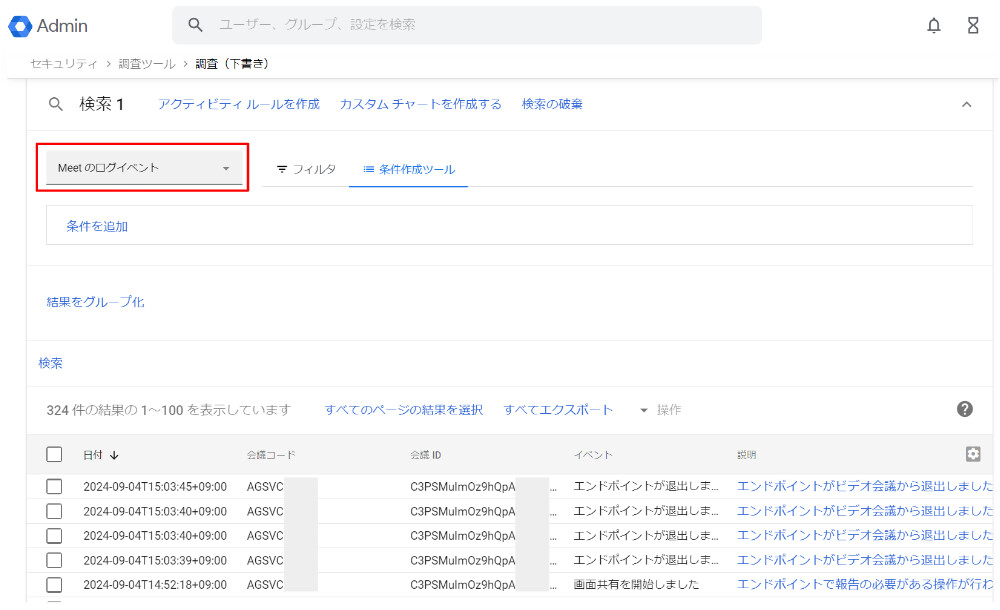
Task: Open the help question mark icon
Action: click(964, 409)
